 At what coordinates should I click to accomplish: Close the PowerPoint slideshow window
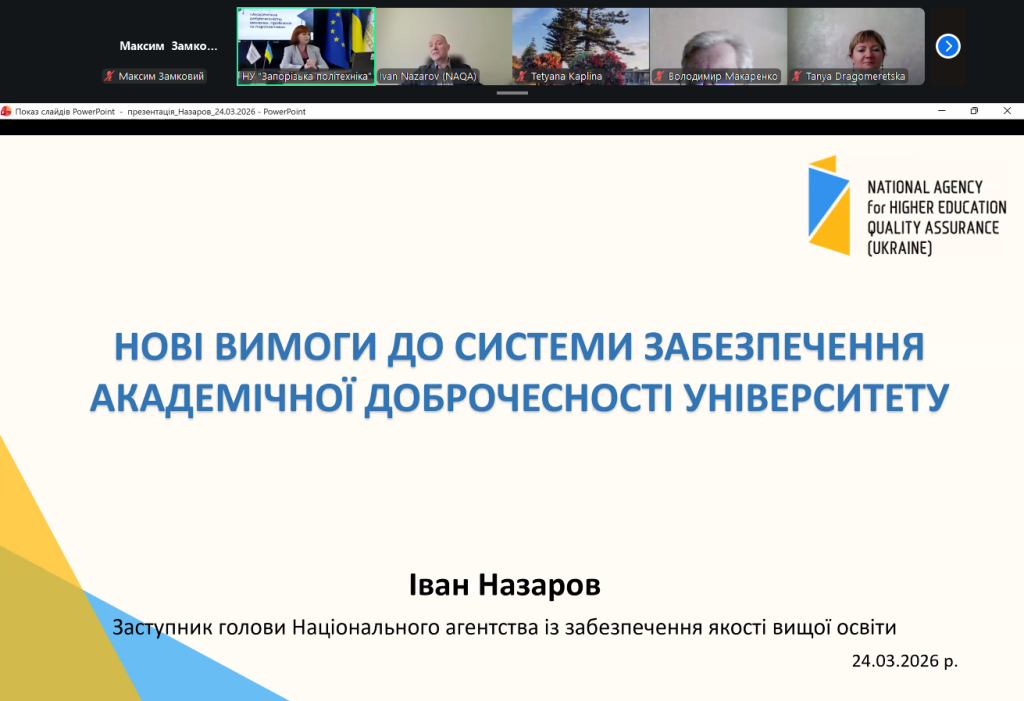[x=1007, y=111]
